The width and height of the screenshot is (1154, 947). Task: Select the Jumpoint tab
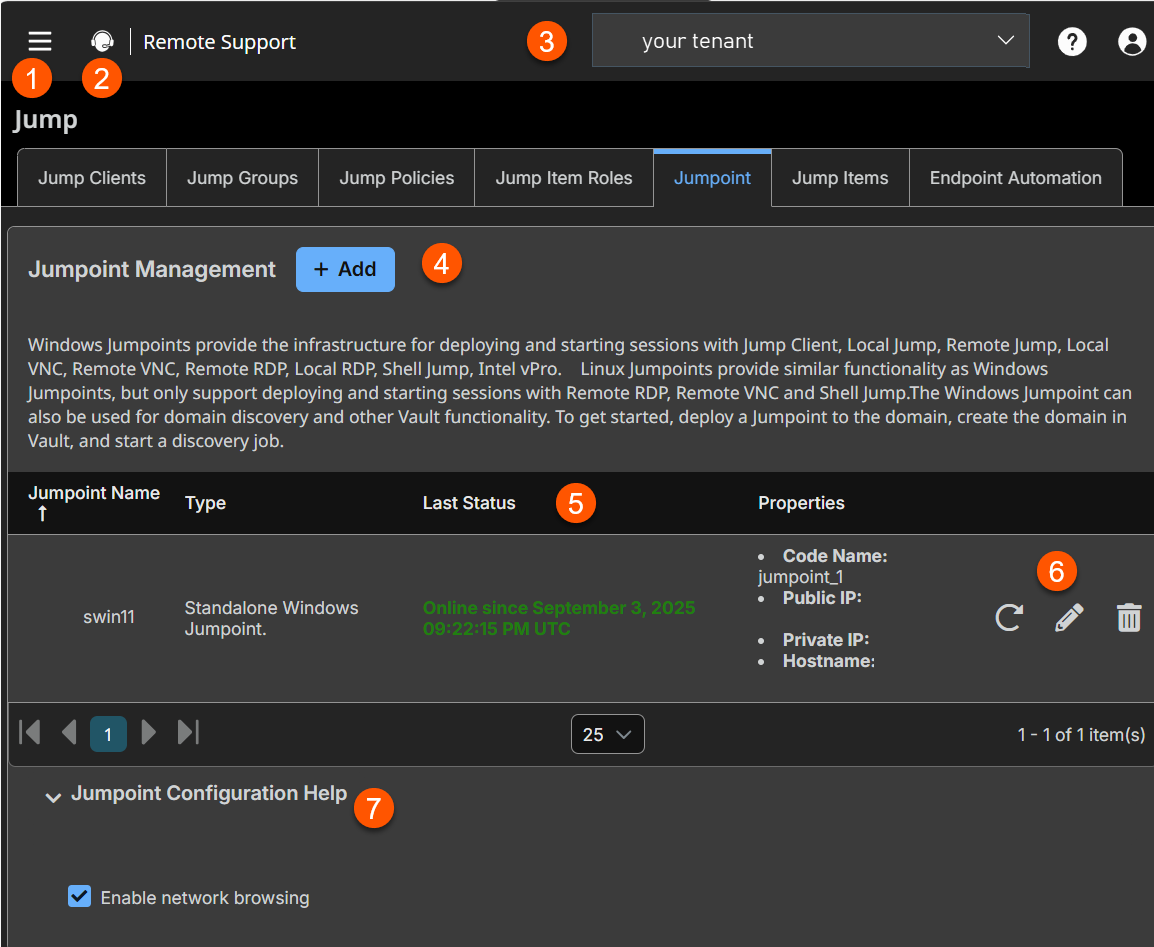point(712,178)
